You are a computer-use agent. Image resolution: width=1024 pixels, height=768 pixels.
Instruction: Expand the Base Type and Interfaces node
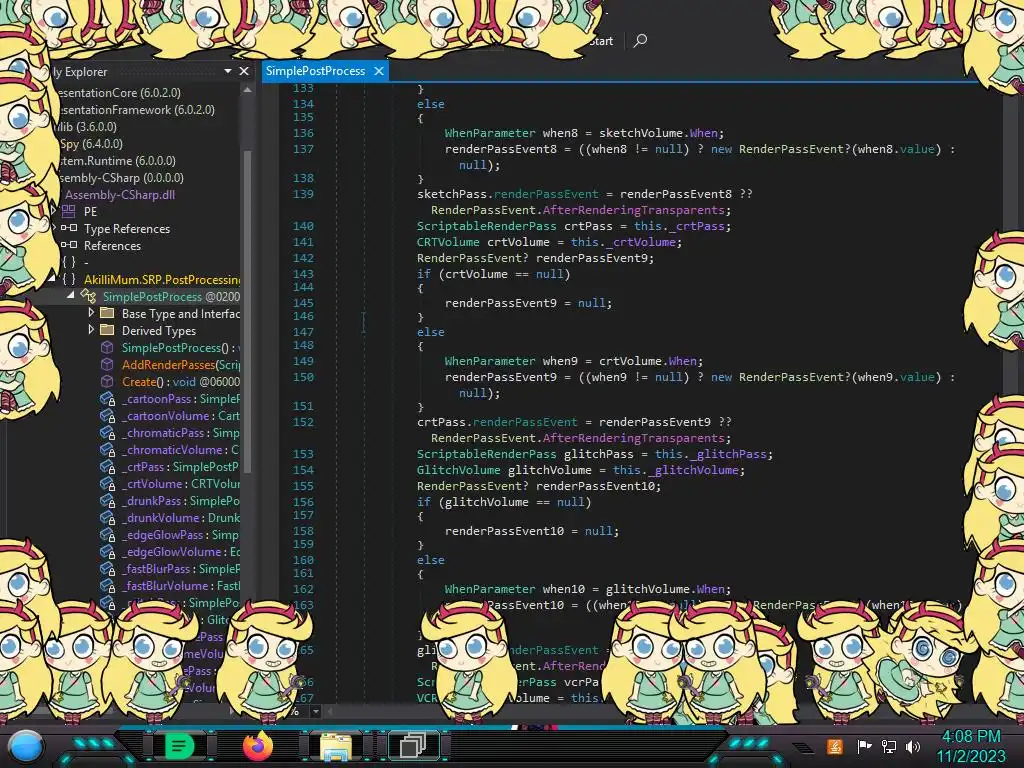(91, 313)
